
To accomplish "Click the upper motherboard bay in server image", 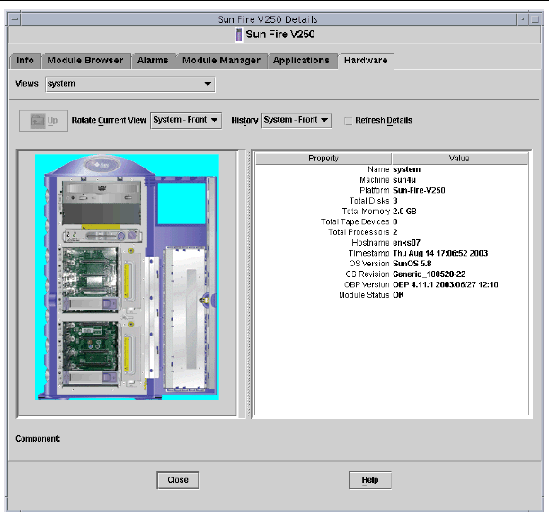I will (x=90, y=273).
